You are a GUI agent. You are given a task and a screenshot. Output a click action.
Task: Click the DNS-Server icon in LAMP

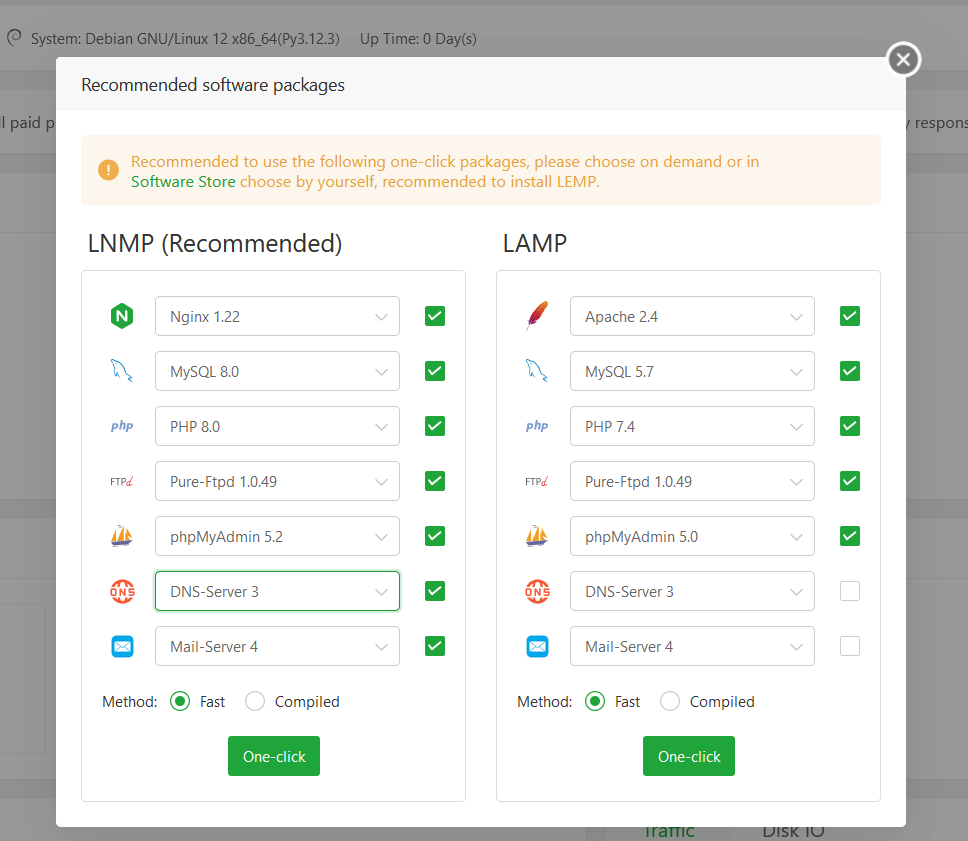537,591
